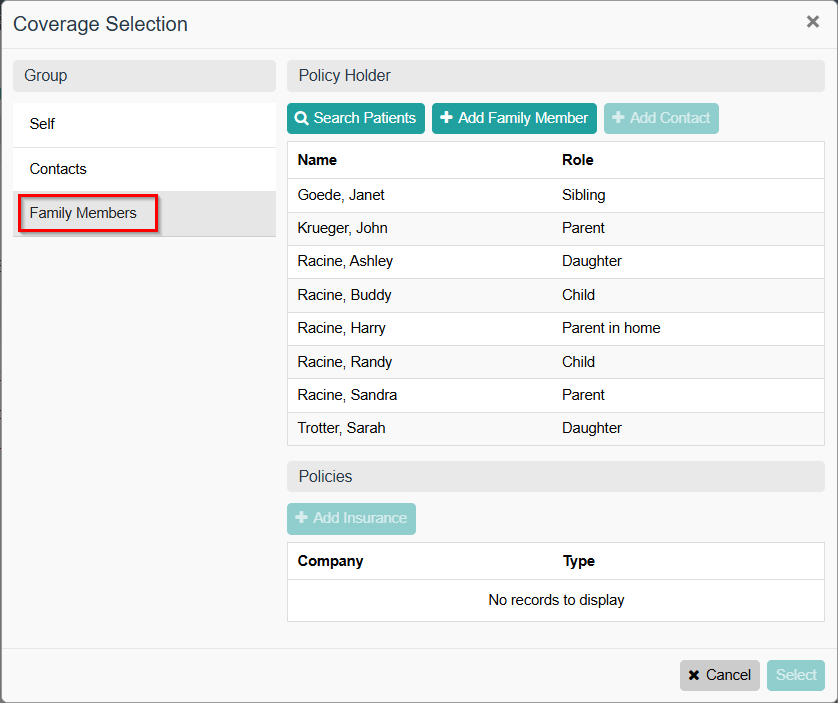This screenshot has width=838, height=703.
Task: Click the plus icon on Add Insurance
Action: (301, 518)
